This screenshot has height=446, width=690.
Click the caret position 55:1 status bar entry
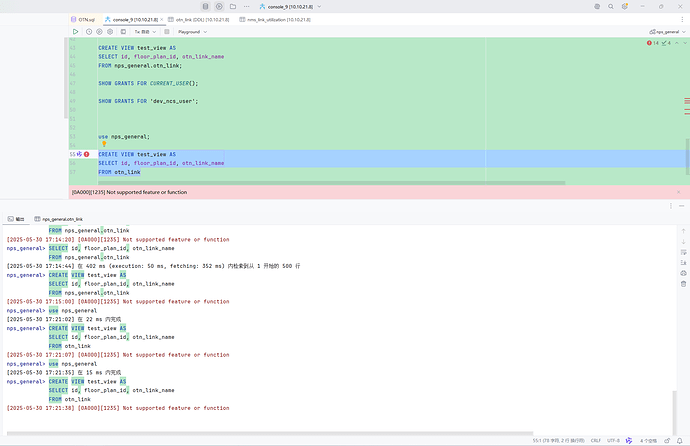(x=558, y=440)
